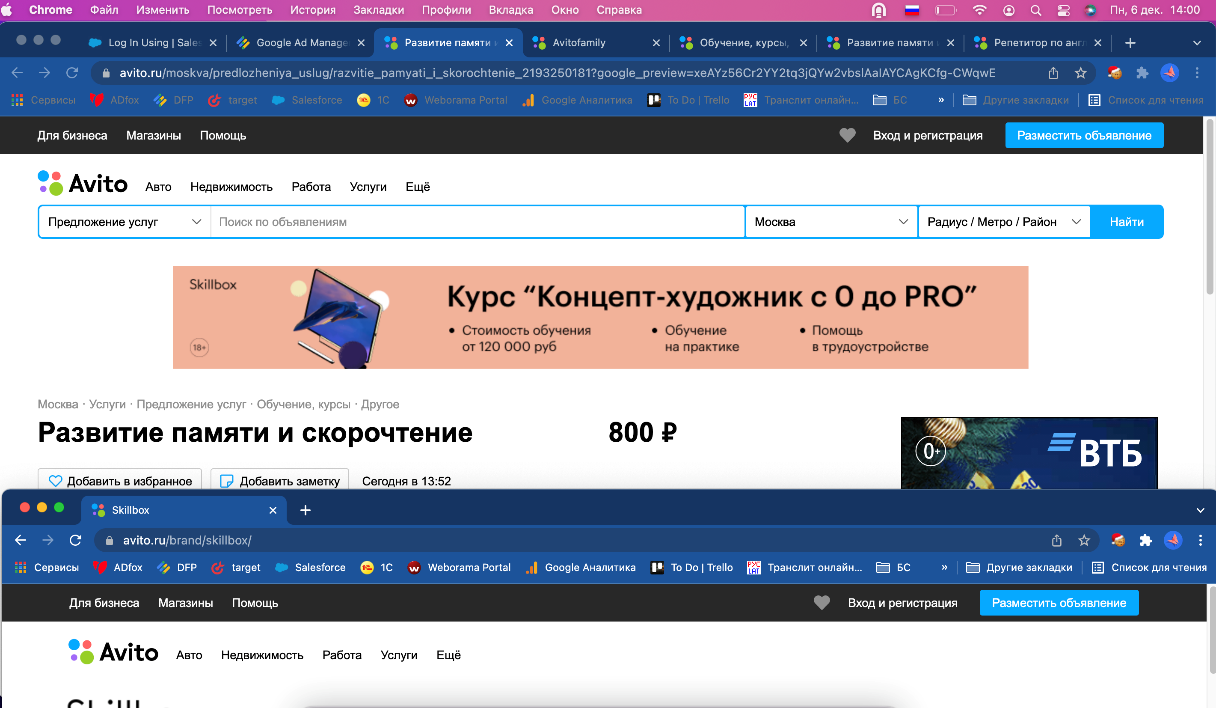Open the 1С bookmark in front window
Viewport: 1216px width, 708px height.
[x=376, y=567]
